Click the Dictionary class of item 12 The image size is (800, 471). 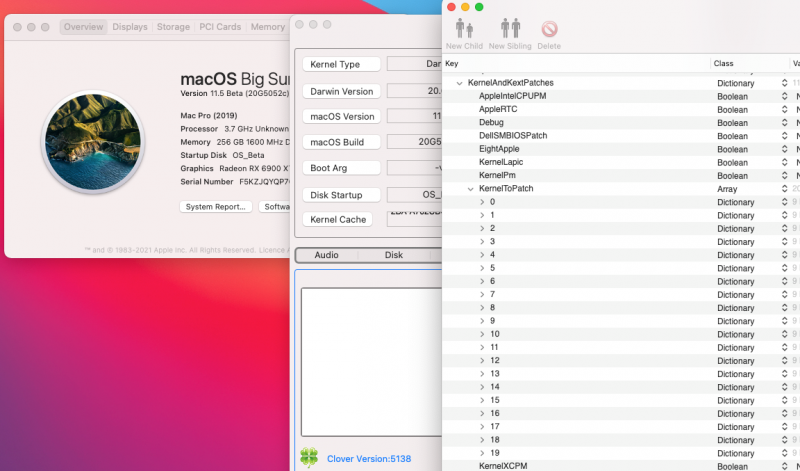click(x=735, y=361)
